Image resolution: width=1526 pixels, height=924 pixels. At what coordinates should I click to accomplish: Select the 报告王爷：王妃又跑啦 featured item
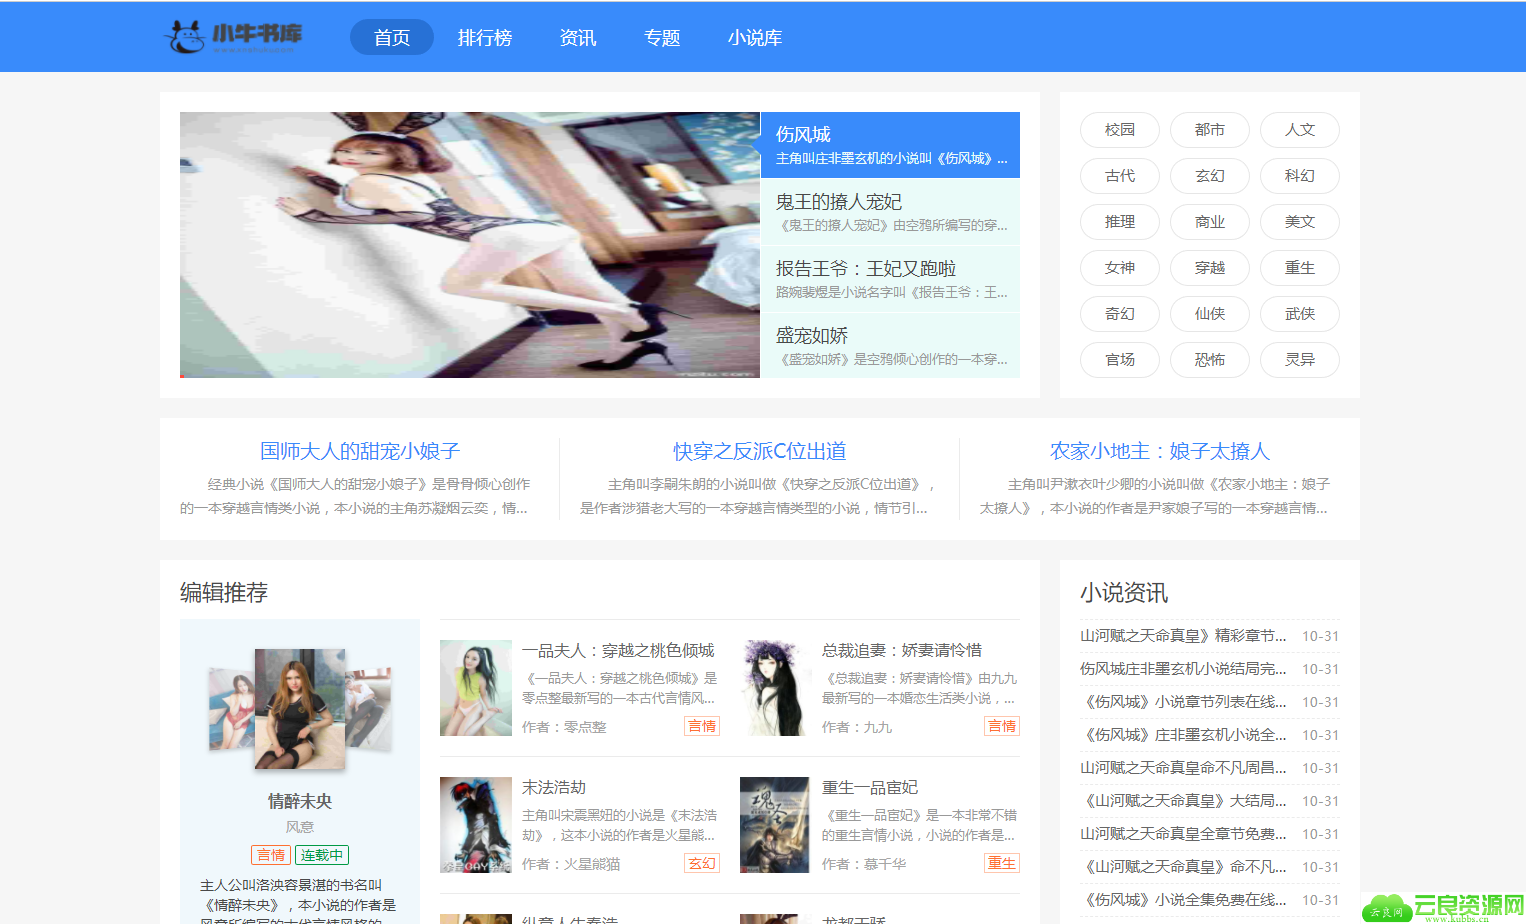pos(890,279)
